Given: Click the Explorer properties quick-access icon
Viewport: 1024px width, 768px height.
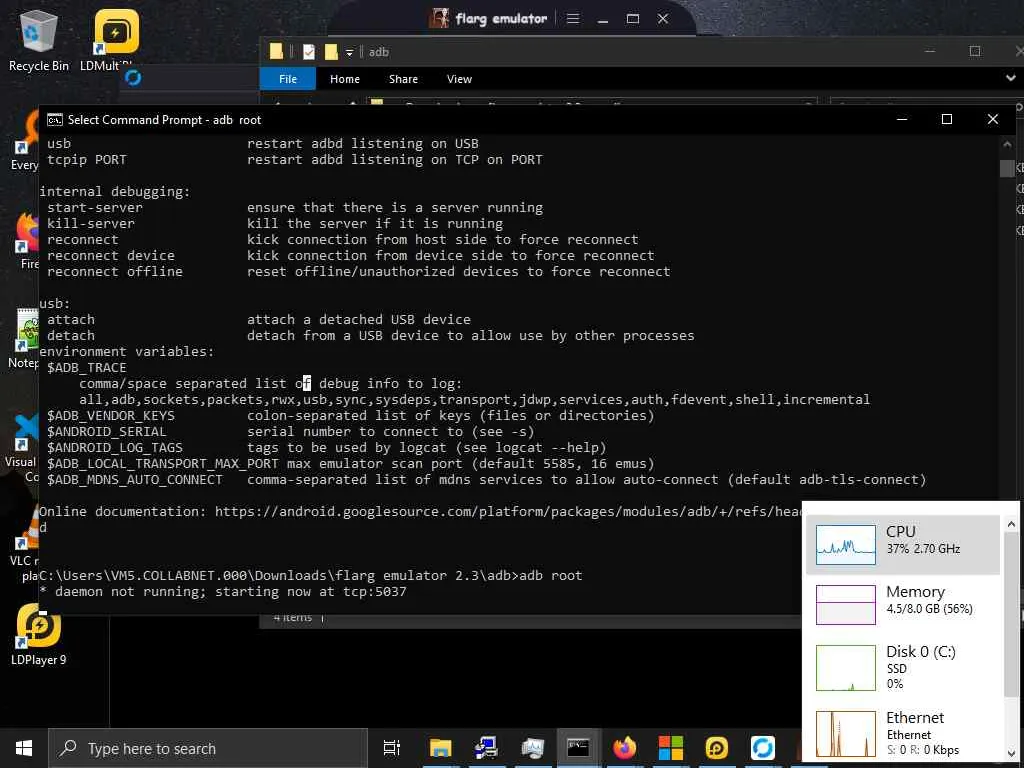Looking at the screenshot, I should click(309, 52).
